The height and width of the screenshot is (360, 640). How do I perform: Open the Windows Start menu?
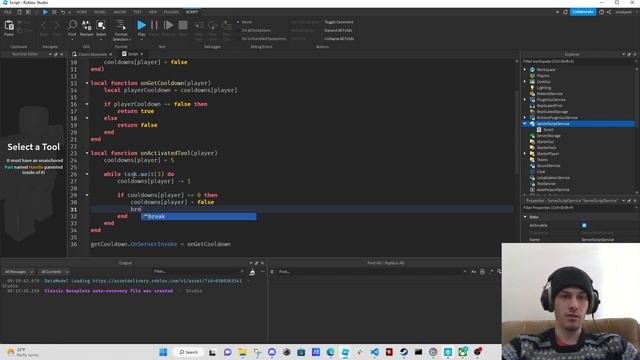pyautogui.click(x=163, y=352)
